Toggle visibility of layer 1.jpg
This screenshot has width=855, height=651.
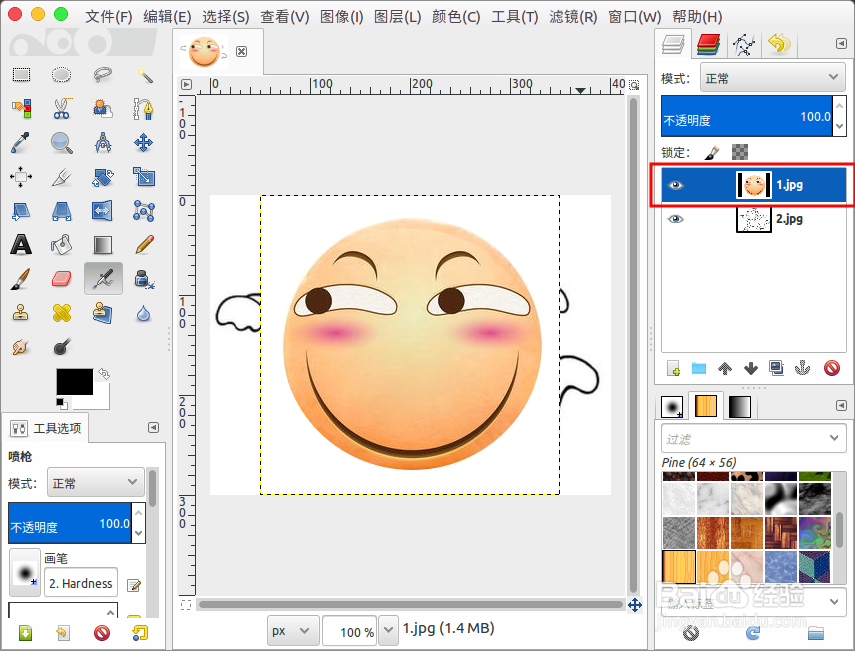[676, 185]
